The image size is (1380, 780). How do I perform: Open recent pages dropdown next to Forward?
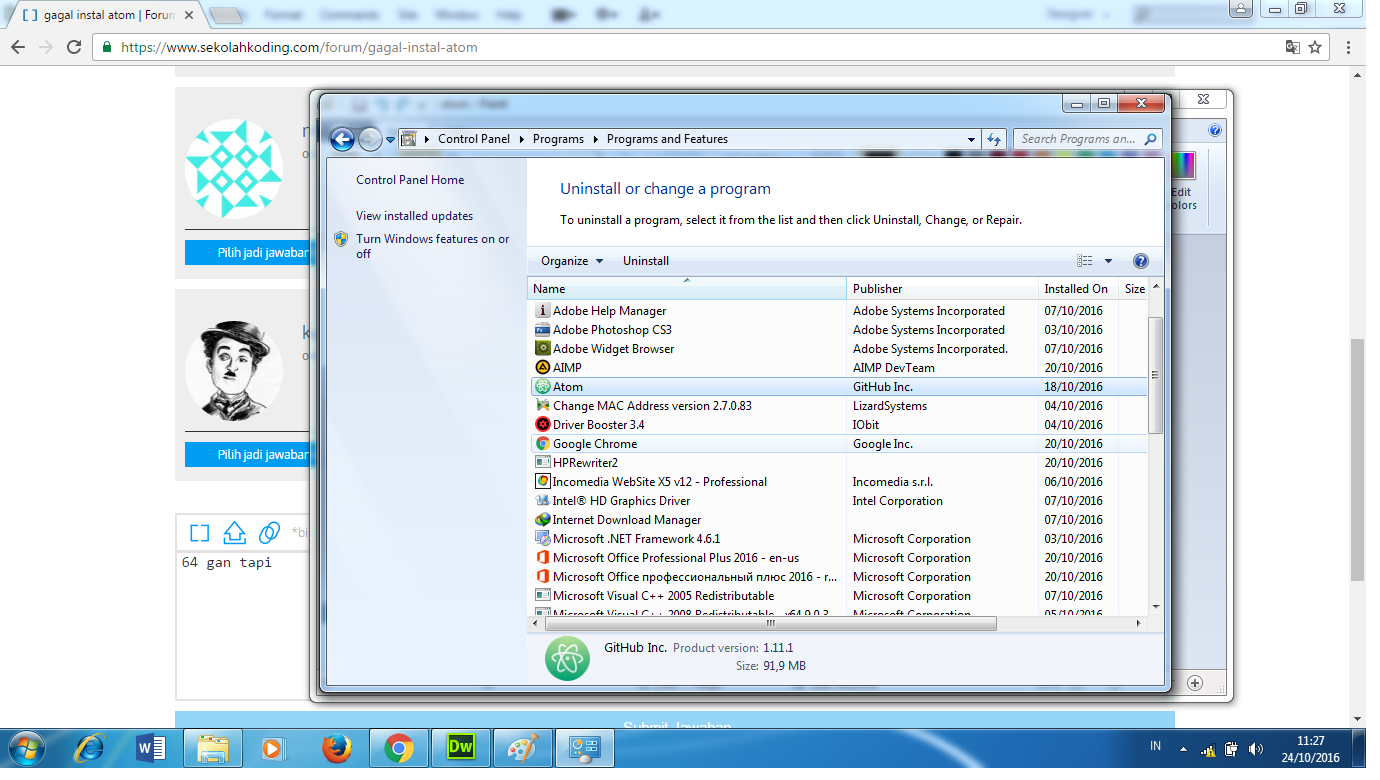click(390, 139)
